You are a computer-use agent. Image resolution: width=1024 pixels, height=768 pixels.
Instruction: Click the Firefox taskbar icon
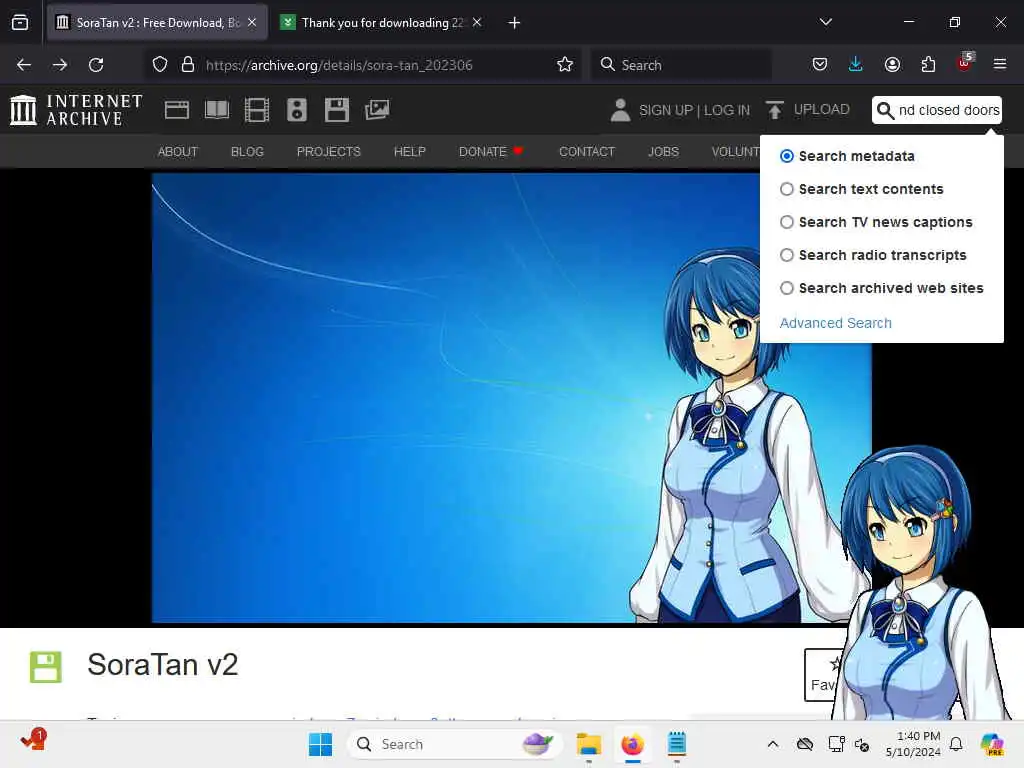[632, 744]
